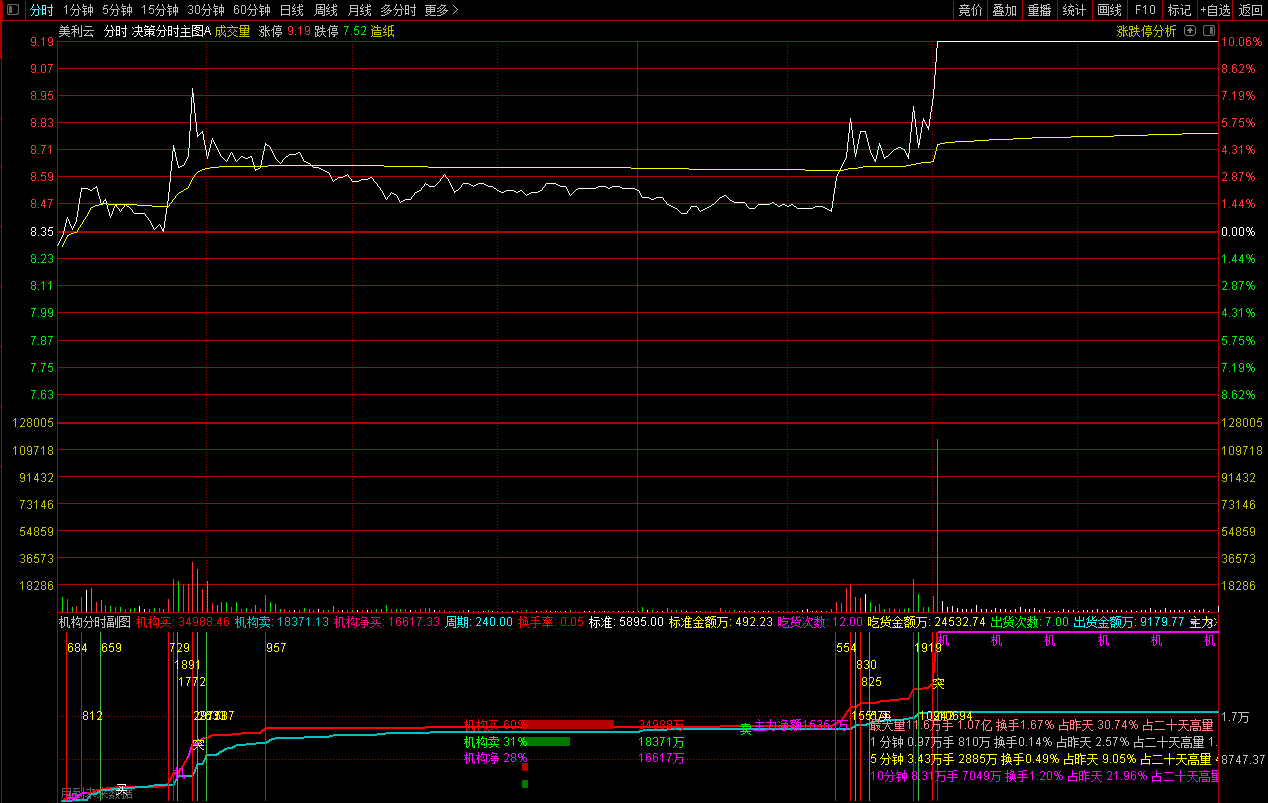Viewport: 1268px width, 803px height.
Task: Switch to the 60分钟 period tab
Action: pos(252,10)
